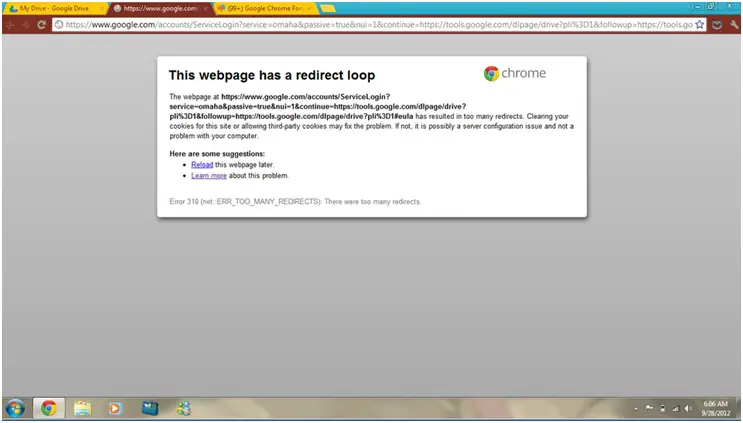
Task: Show hidden system tray icons
Action: [x=636, y=409]
